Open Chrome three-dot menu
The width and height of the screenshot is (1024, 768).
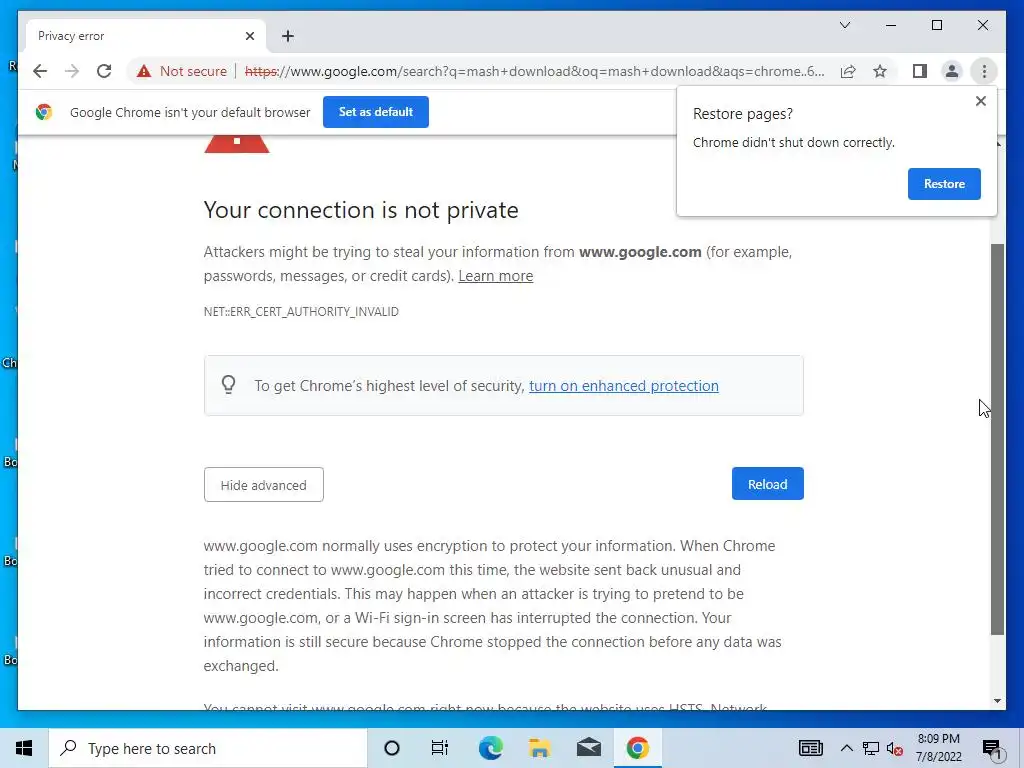point(984,71)
